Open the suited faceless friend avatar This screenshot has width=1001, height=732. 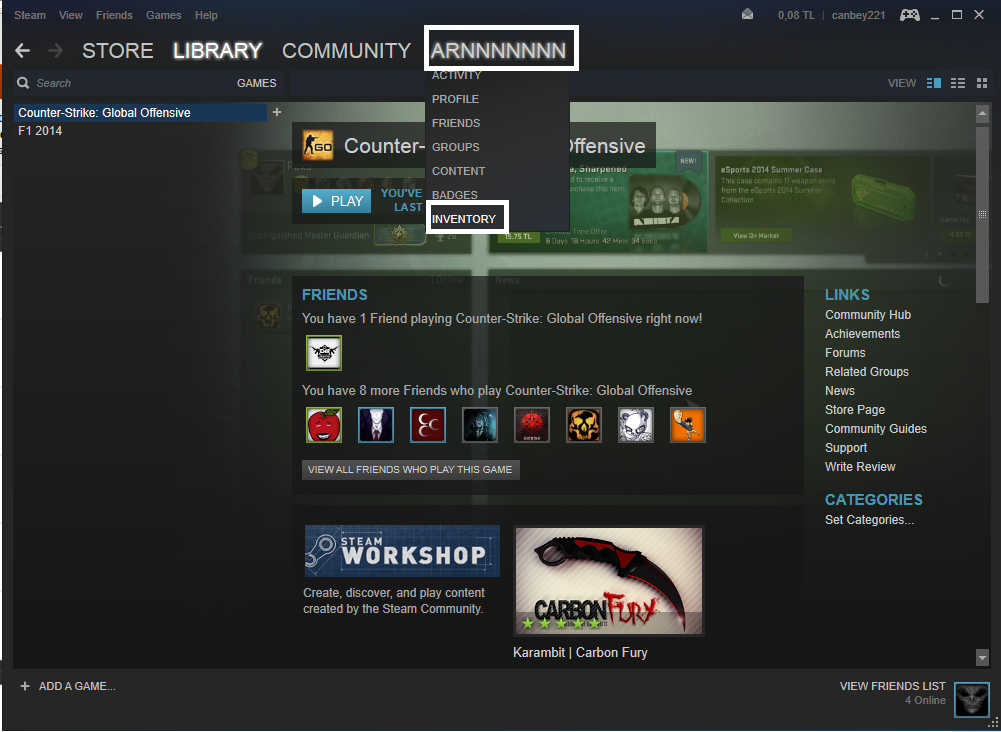point(375,425)
